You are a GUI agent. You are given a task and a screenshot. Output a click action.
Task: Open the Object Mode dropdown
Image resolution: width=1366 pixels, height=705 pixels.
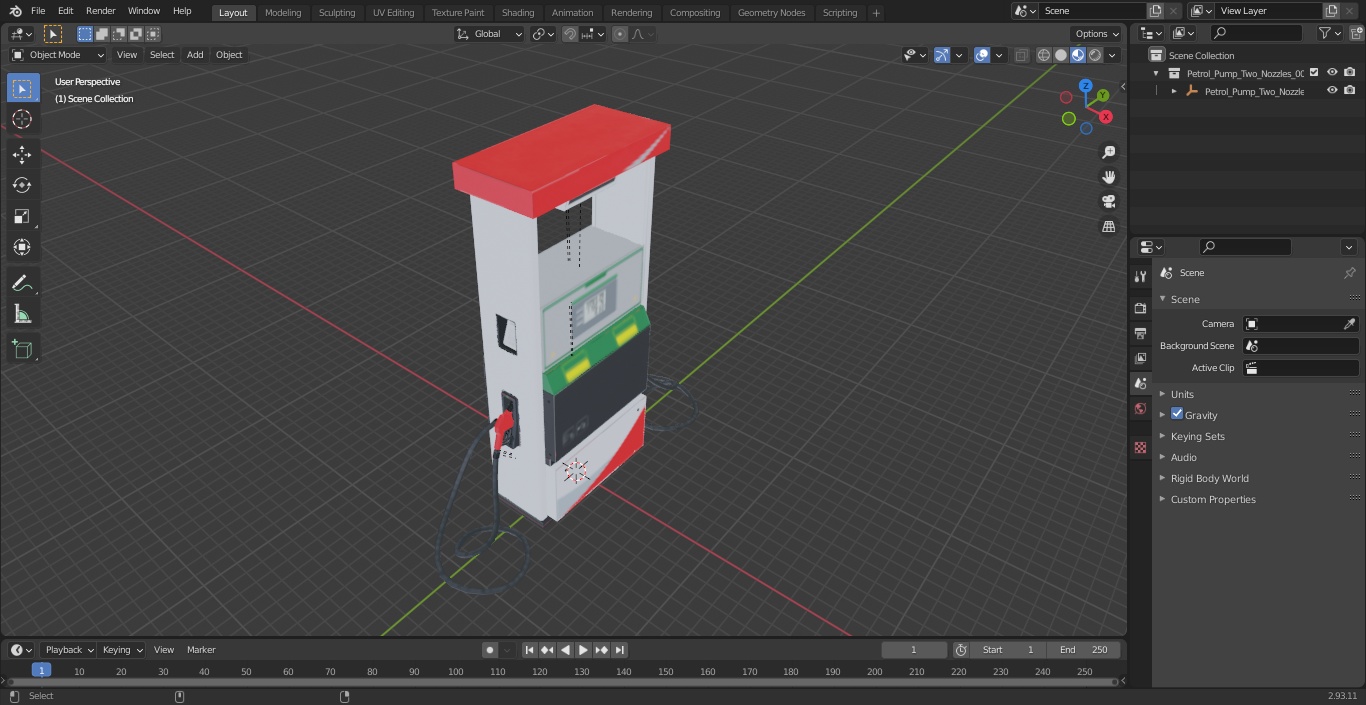[x=58, y=55]
